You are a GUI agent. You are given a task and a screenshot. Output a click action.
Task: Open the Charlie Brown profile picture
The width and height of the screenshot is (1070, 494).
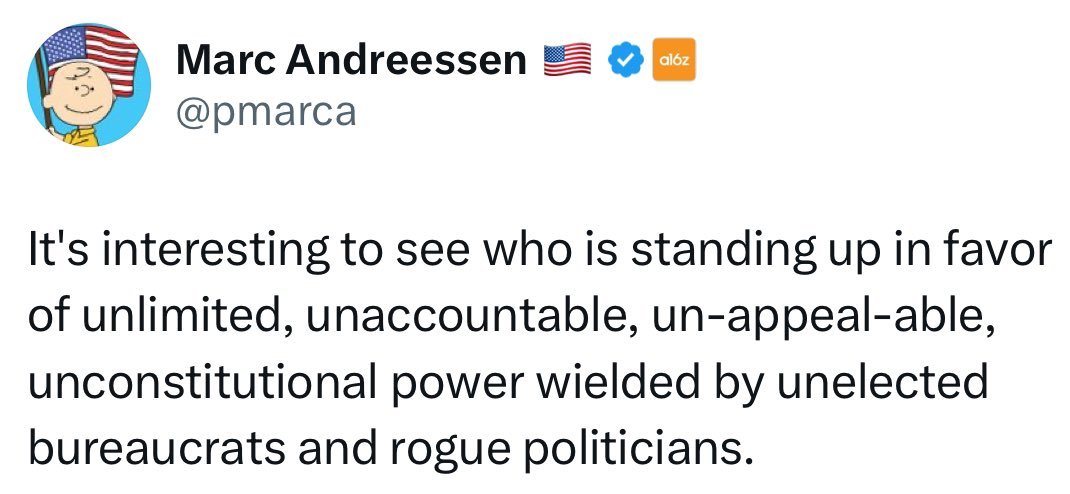point(89,85)
